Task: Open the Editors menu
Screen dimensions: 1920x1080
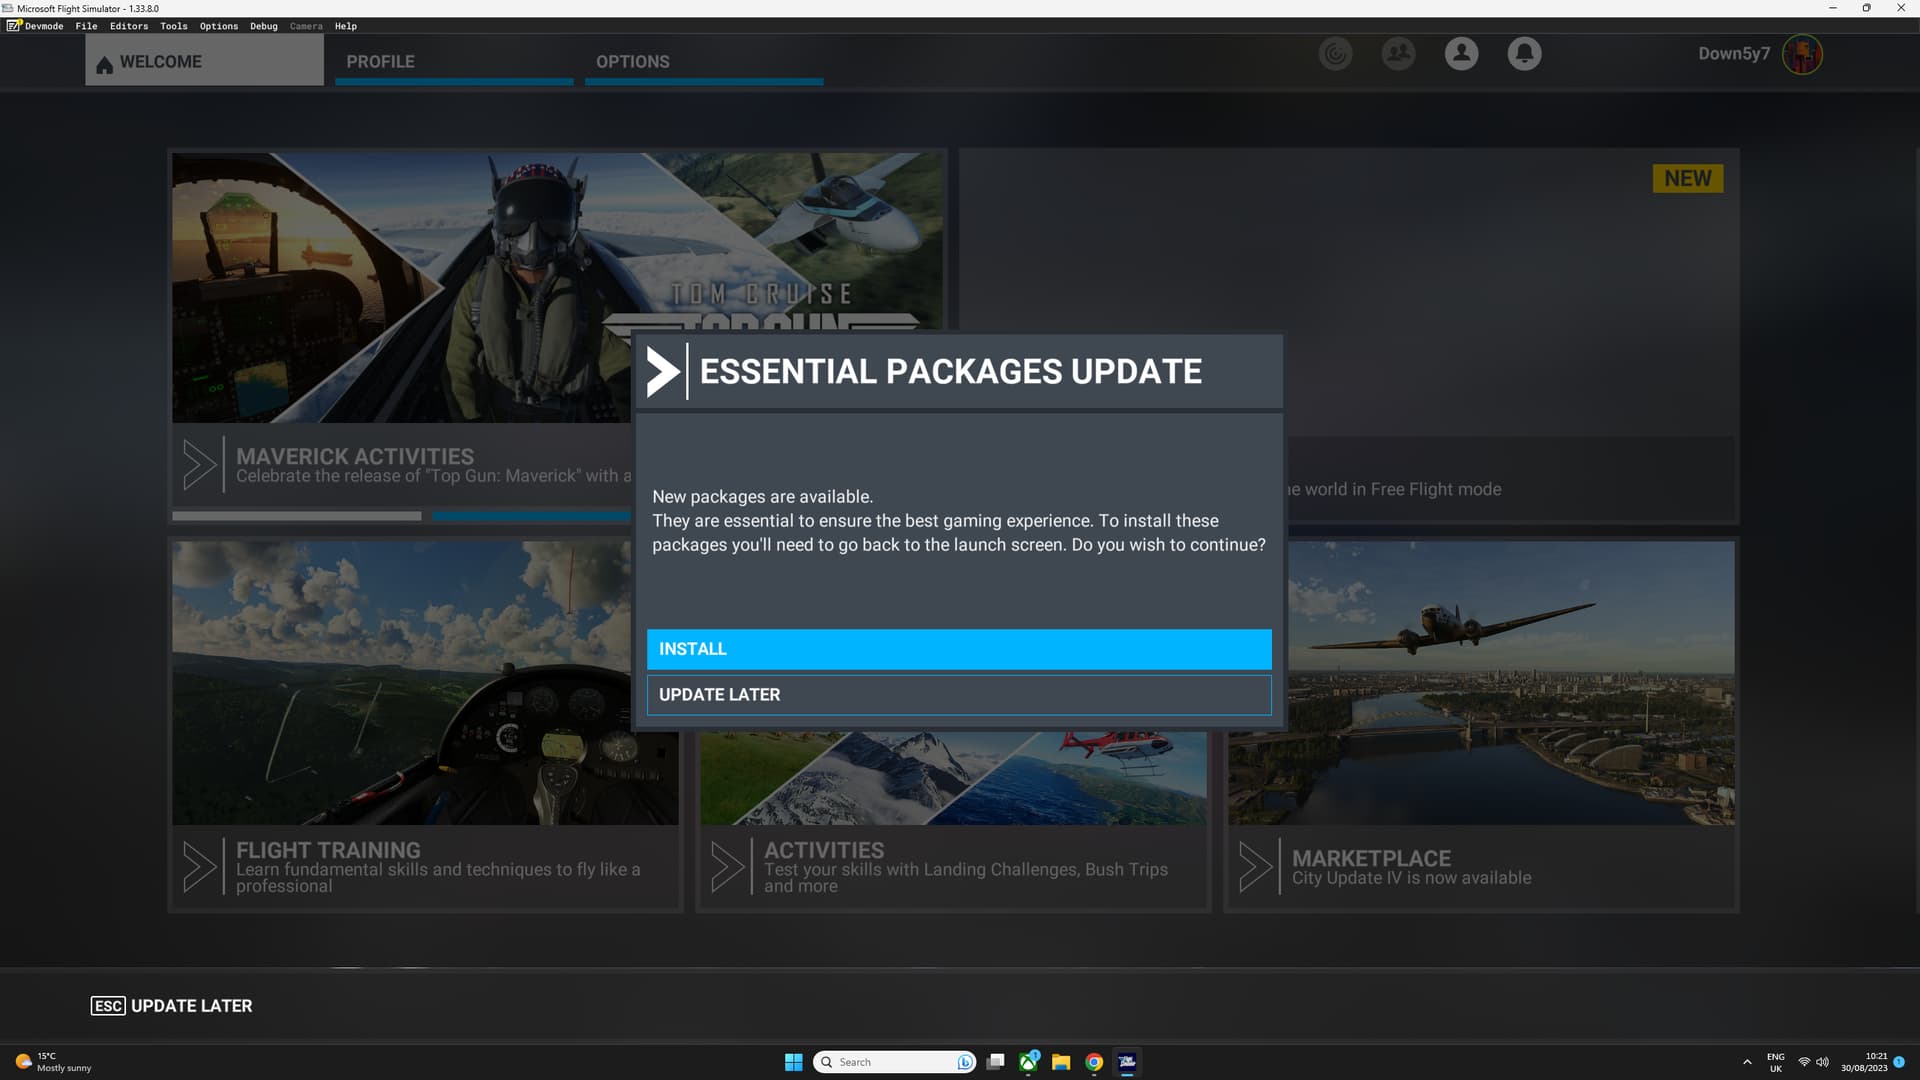Action: coord(129,26)
